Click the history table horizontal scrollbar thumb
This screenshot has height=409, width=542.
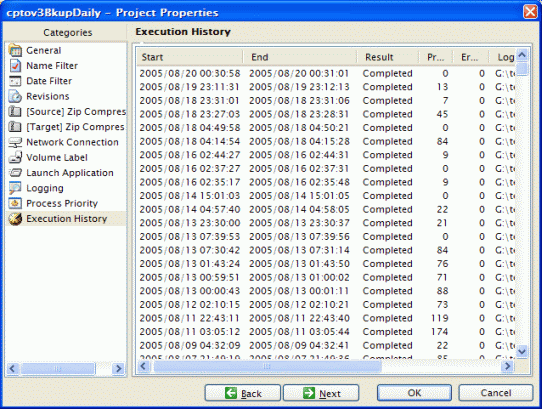(x=267, y=366)
